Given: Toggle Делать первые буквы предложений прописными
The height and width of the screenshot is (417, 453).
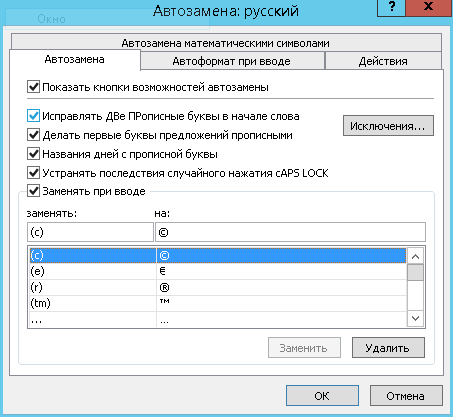Looking at the screenshot, I should coord(33,135).
